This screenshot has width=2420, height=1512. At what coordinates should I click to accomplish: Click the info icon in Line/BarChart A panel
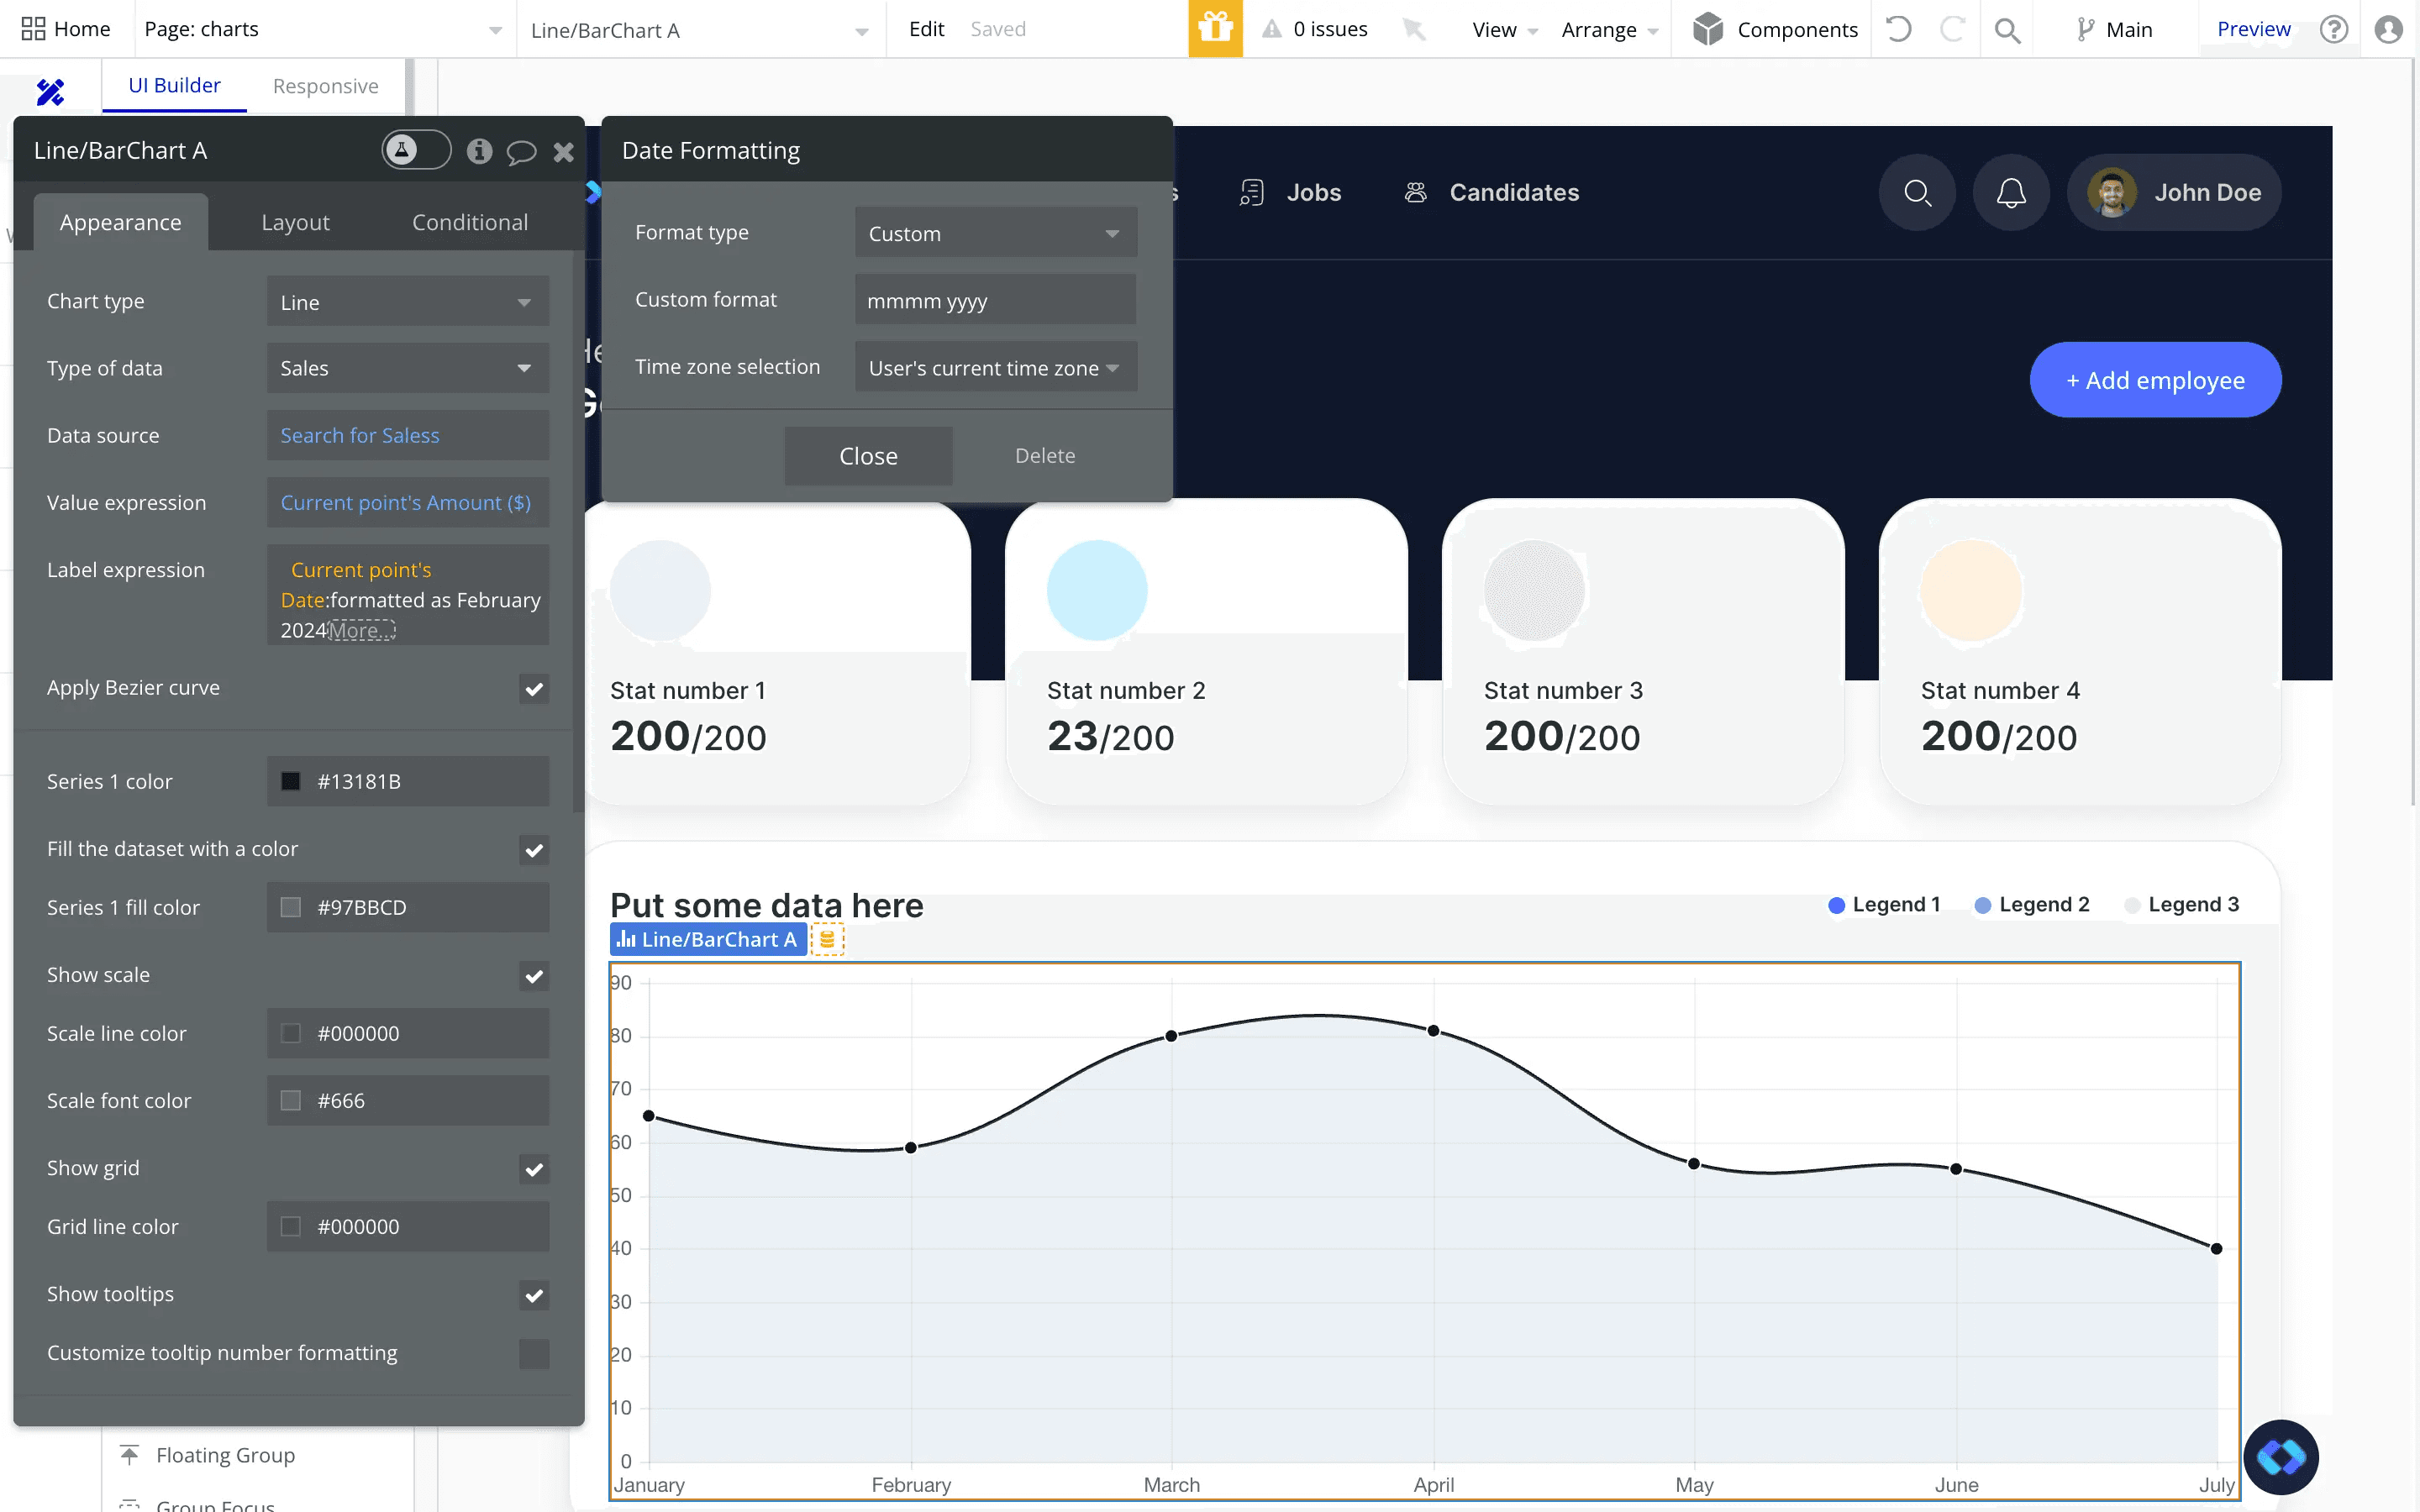click(x=480, y=152)
